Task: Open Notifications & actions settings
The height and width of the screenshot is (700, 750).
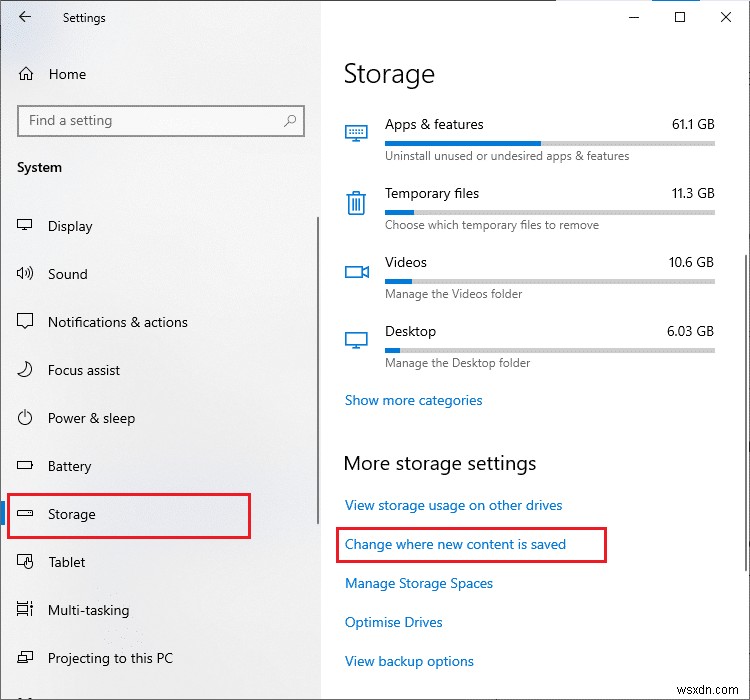Action: 117,322
